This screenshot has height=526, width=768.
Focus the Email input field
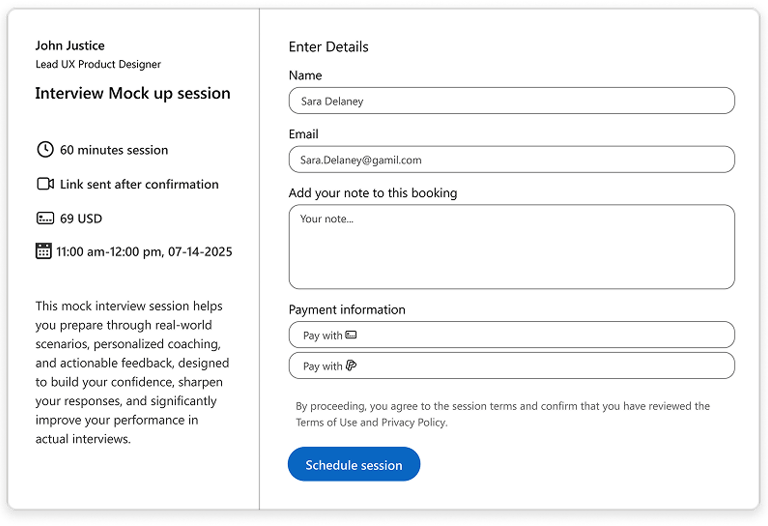pyautogui.click(x=511, y=160)
